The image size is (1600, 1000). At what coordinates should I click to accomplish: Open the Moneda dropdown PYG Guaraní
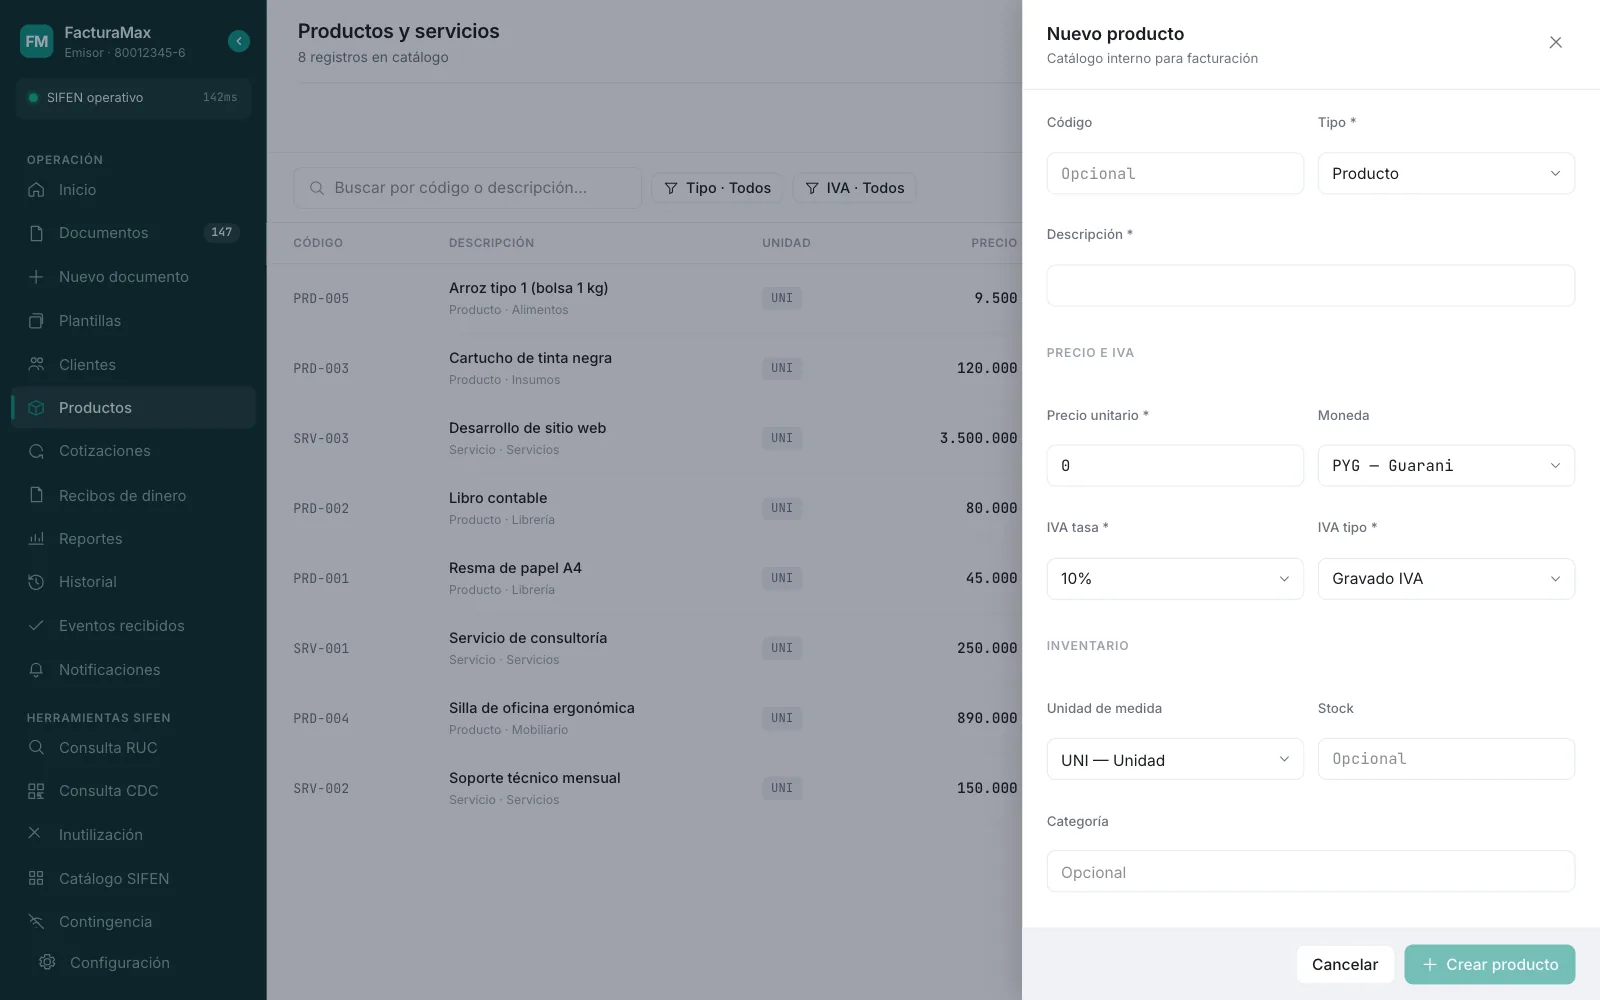1446,465
